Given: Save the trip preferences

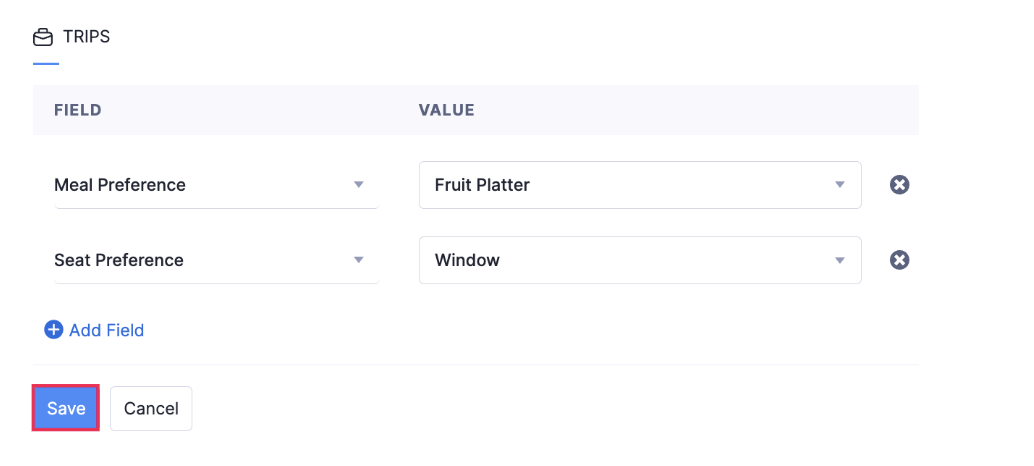Looking at the screenshot, I should (66, 408).
